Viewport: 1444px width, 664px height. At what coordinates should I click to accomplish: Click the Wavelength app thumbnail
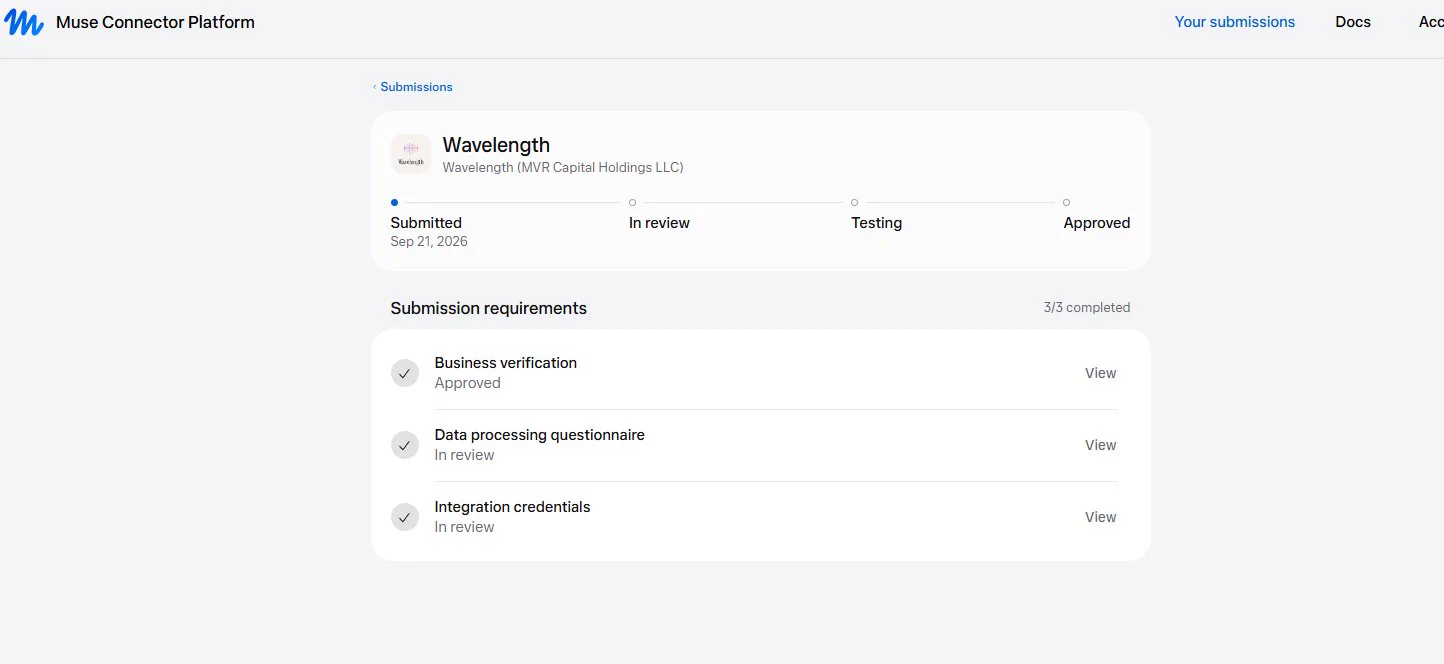pos(411,154)
